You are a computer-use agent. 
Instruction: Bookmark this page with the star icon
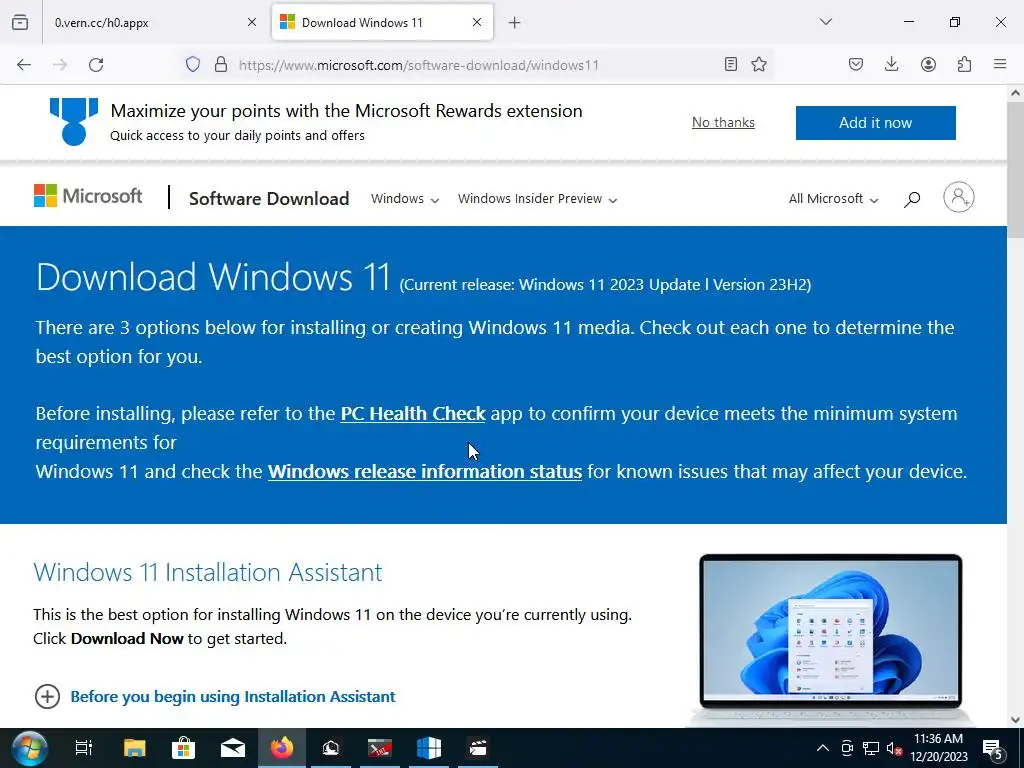759,64
